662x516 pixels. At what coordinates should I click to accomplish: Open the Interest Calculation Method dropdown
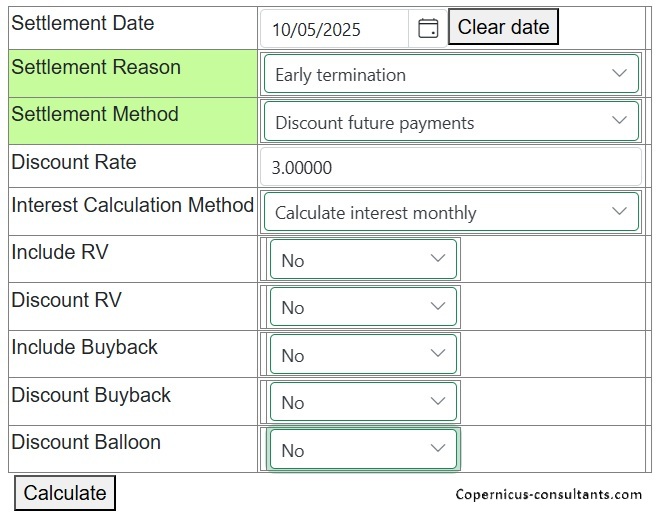(x=450, y=213)
